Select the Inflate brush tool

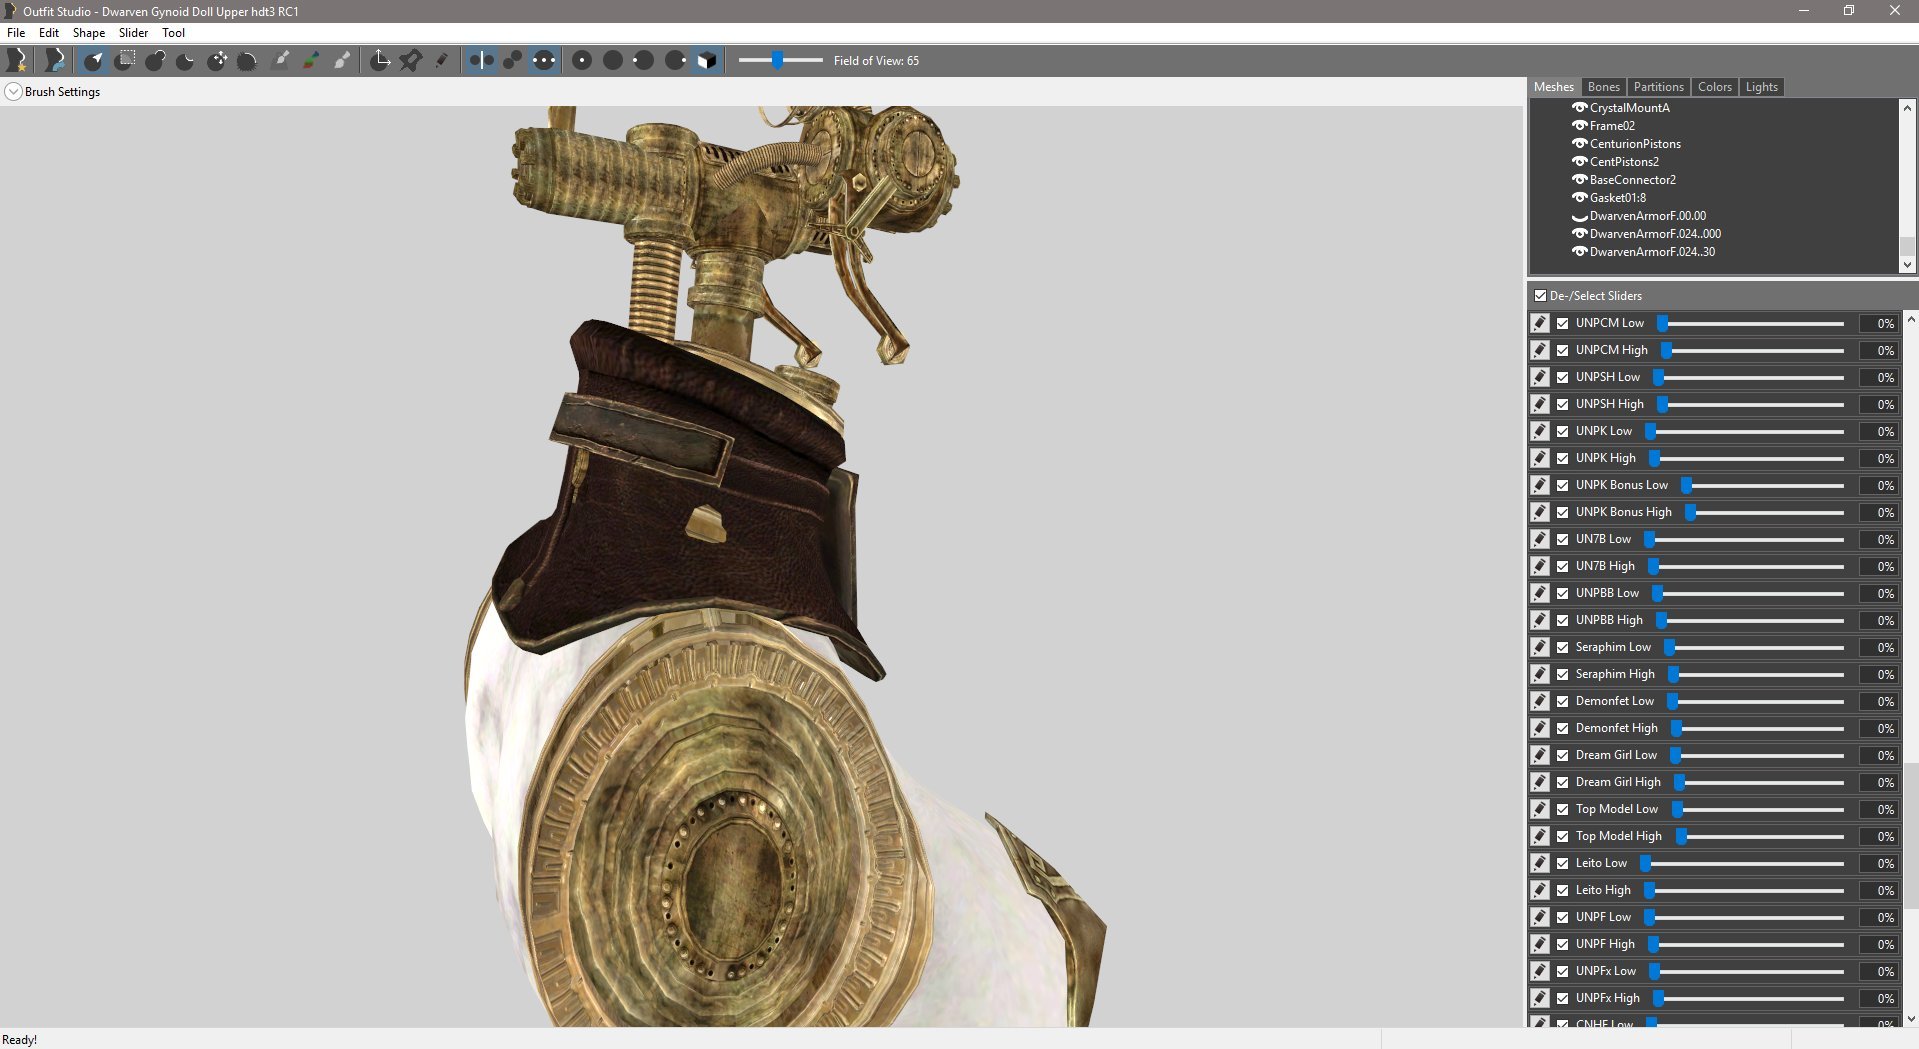click(x=155, y=60)
